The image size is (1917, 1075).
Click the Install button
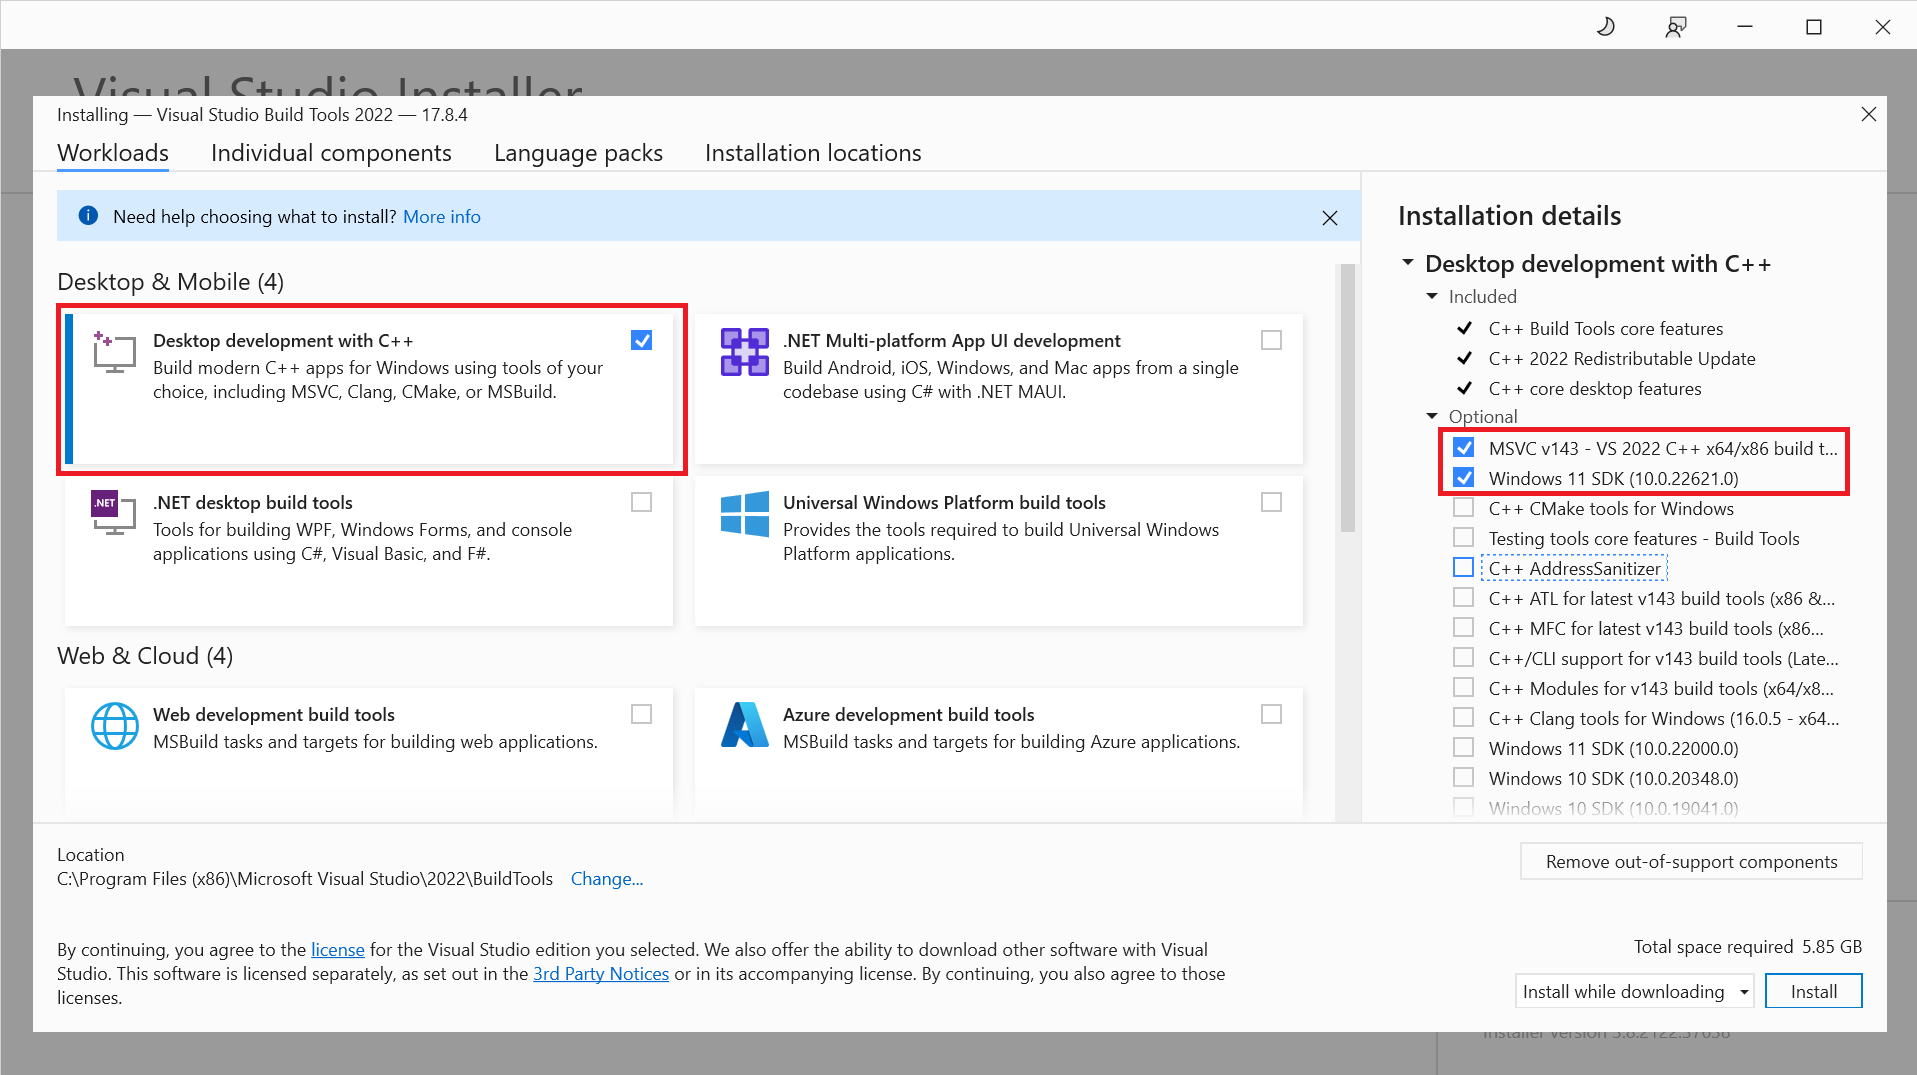coord(1814,991)
